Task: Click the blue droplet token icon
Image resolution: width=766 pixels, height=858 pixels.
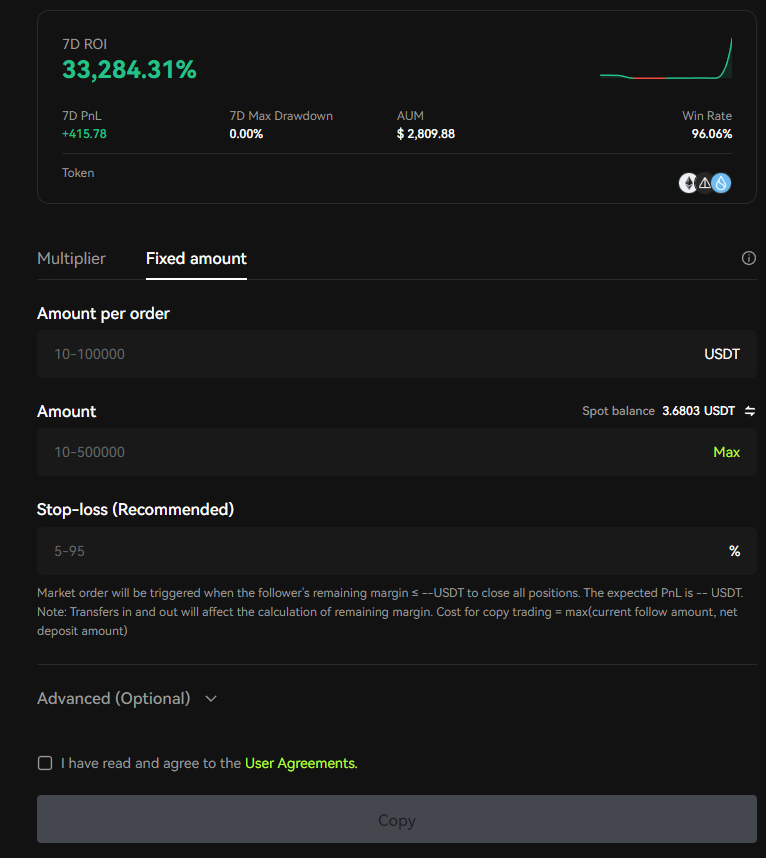Action: coord(721,183)
